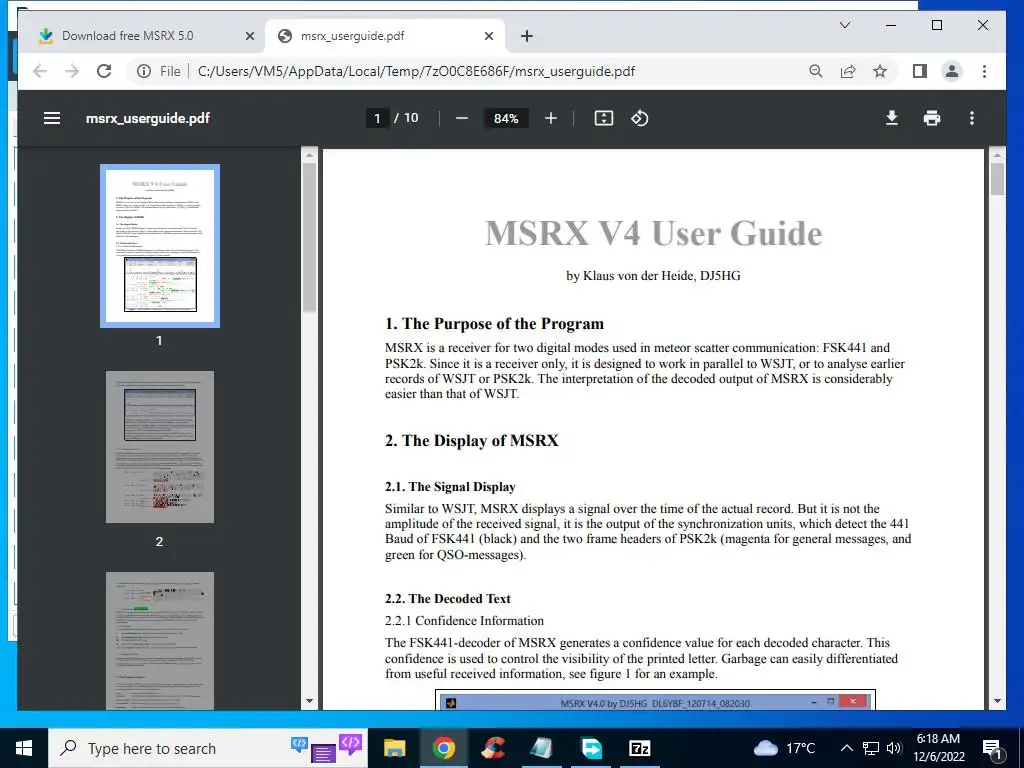Open 7-Zip from the taskbar
The height and width of the screenshot is (768, 1024).
[639, 748]
